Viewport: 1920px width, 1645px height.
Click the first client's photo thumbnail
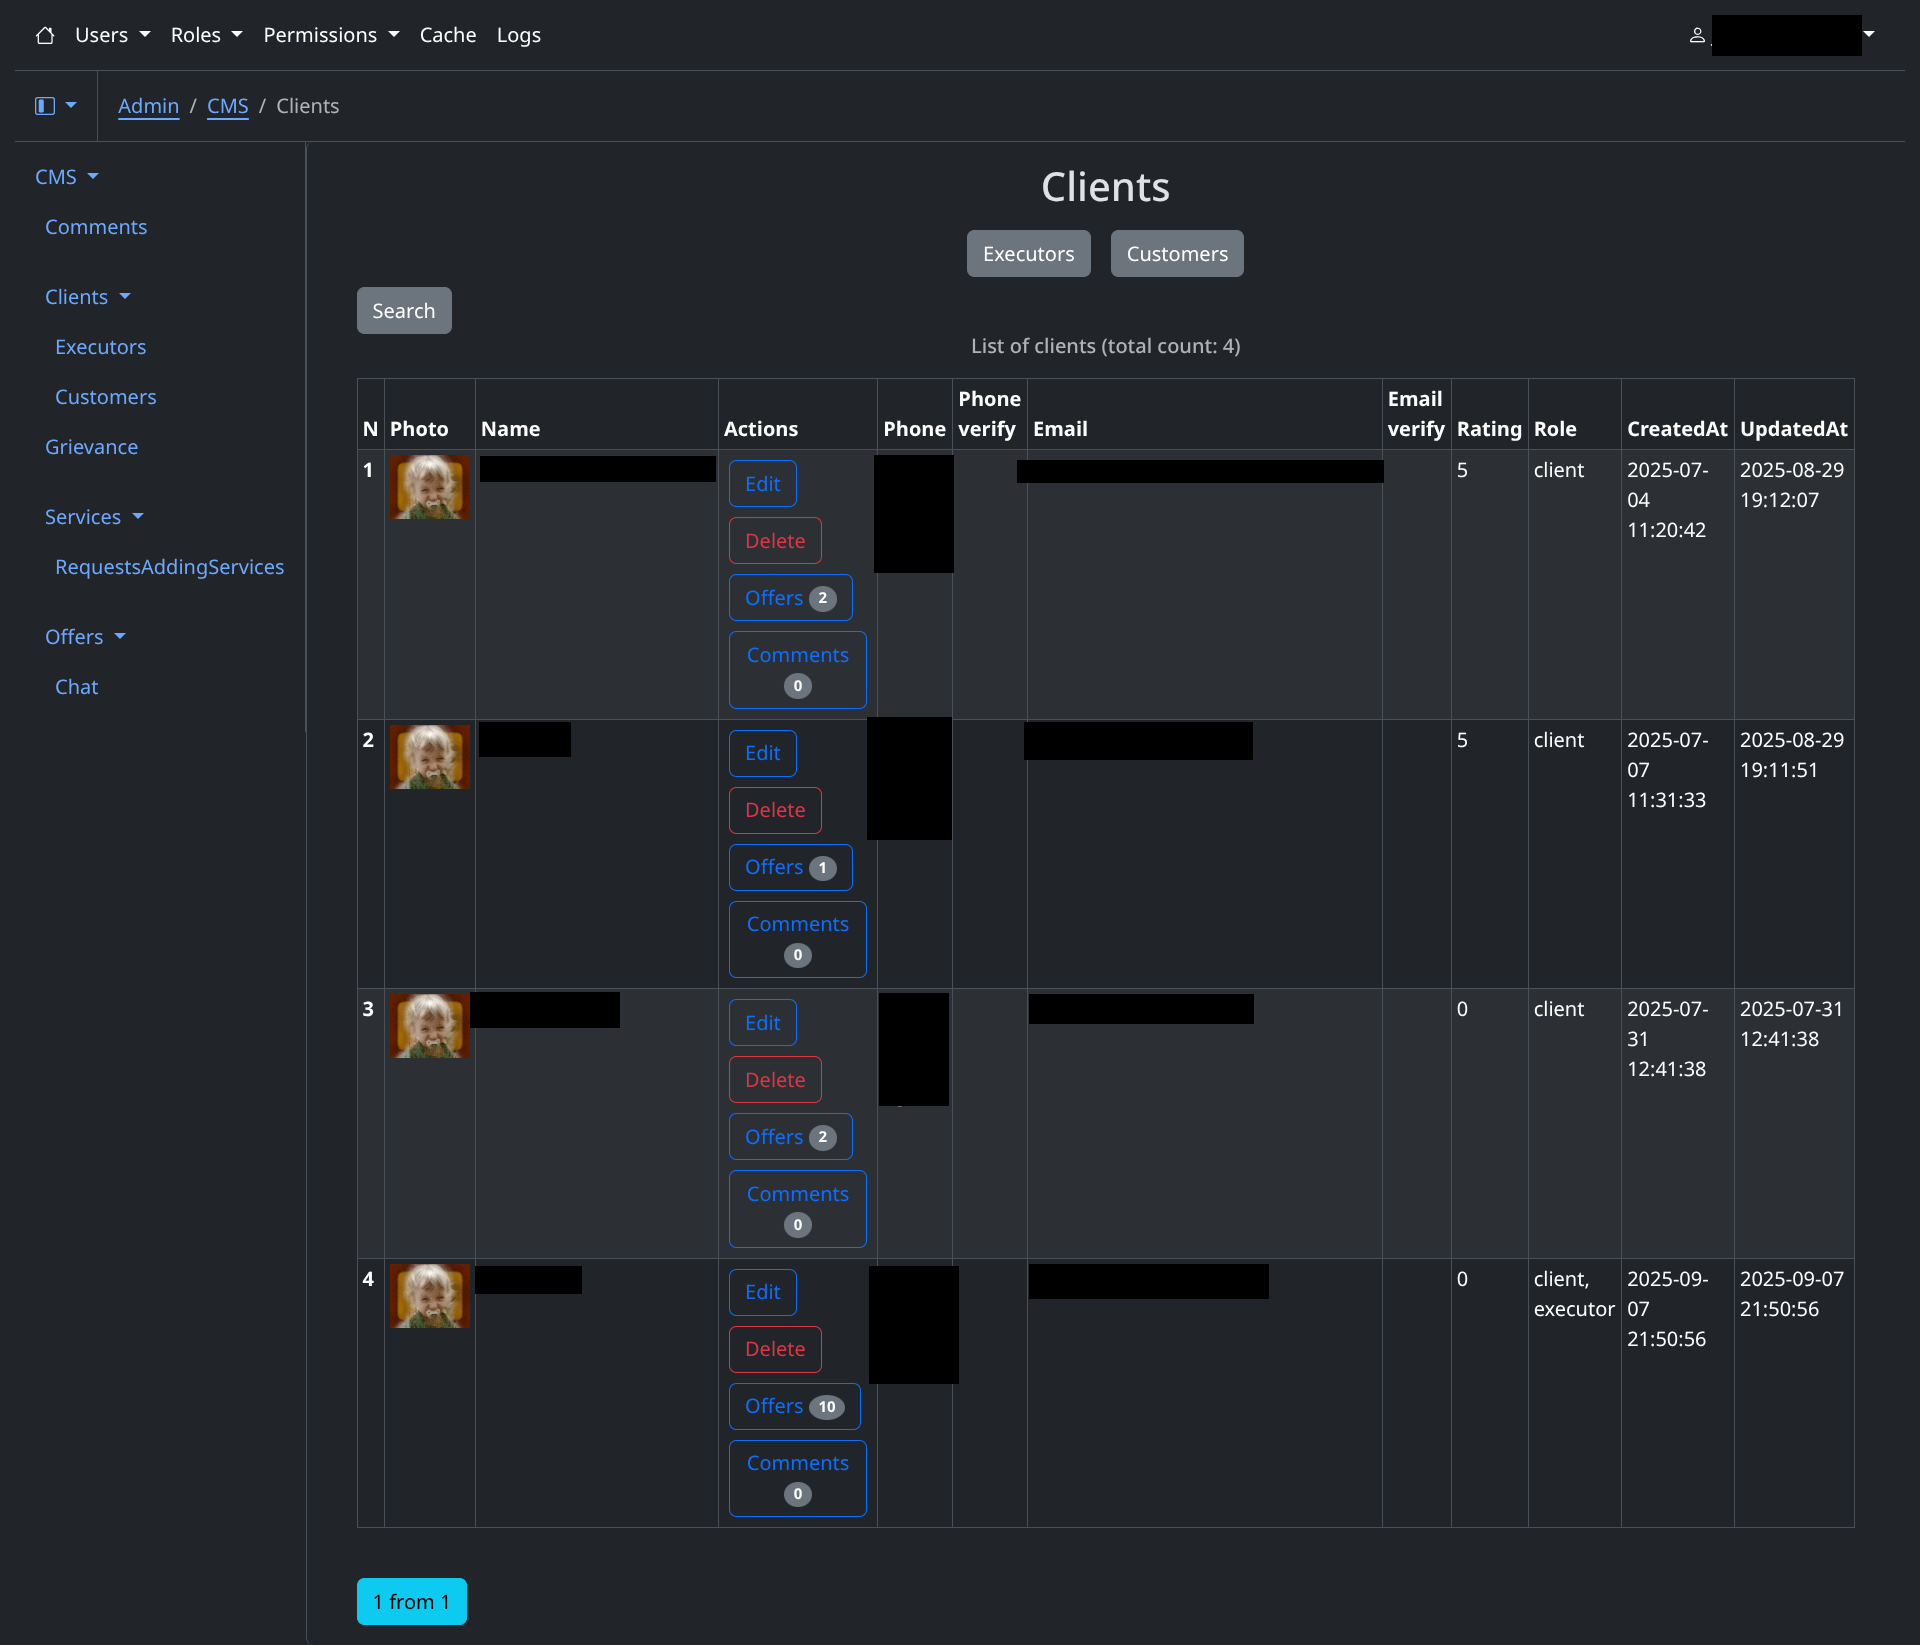coord(429,487)
